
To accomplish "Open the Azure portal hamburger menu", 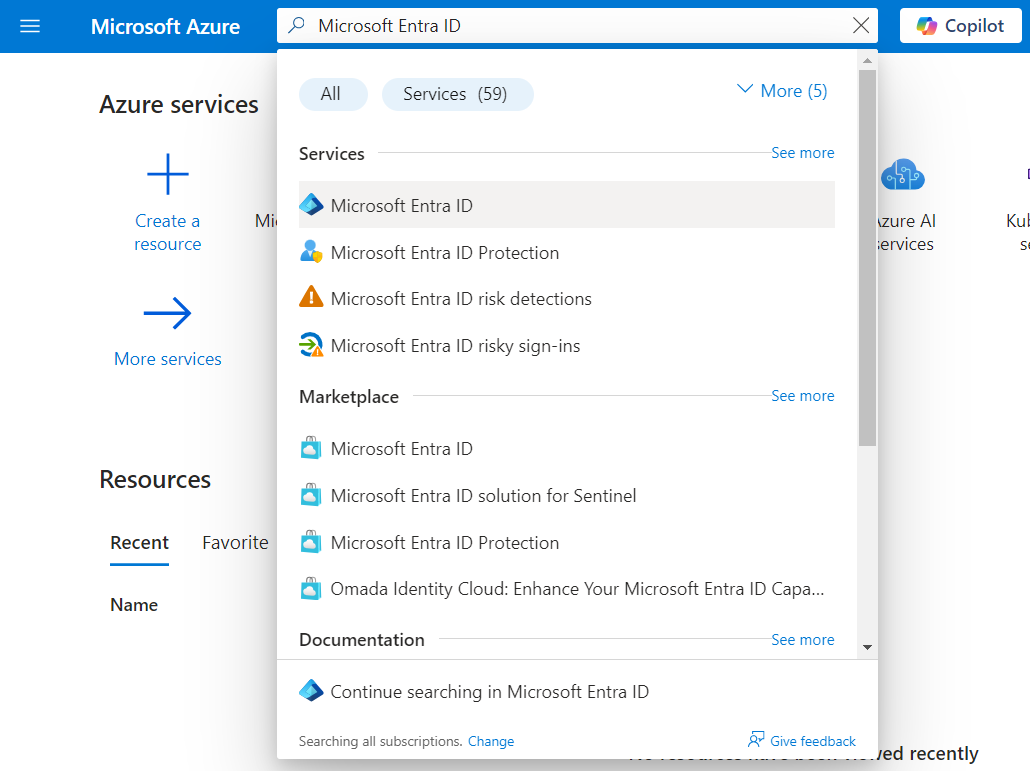I will [29, 26].
